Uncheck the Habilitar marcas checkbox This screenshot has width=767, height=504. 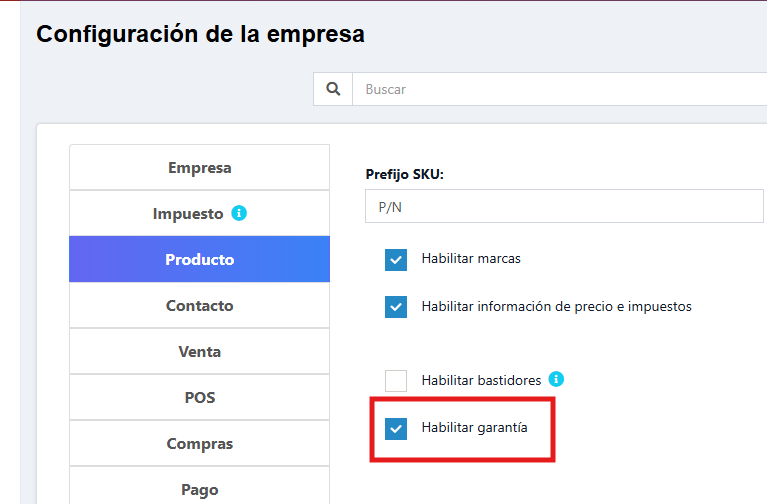click(396, 260)
